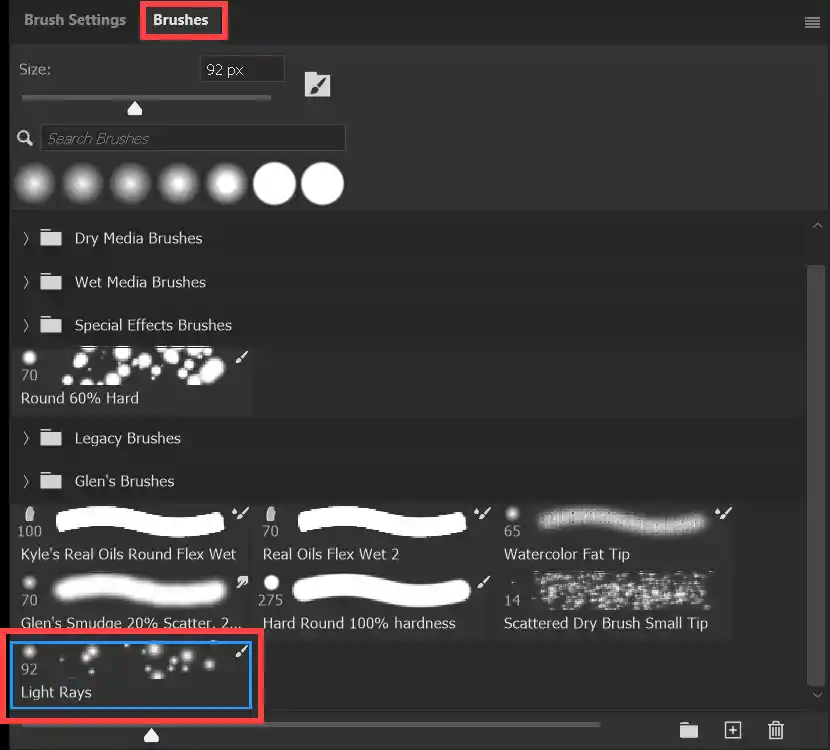Create a new brush group folder
This screenshot has height=750, width=830.
pos(689,730)
